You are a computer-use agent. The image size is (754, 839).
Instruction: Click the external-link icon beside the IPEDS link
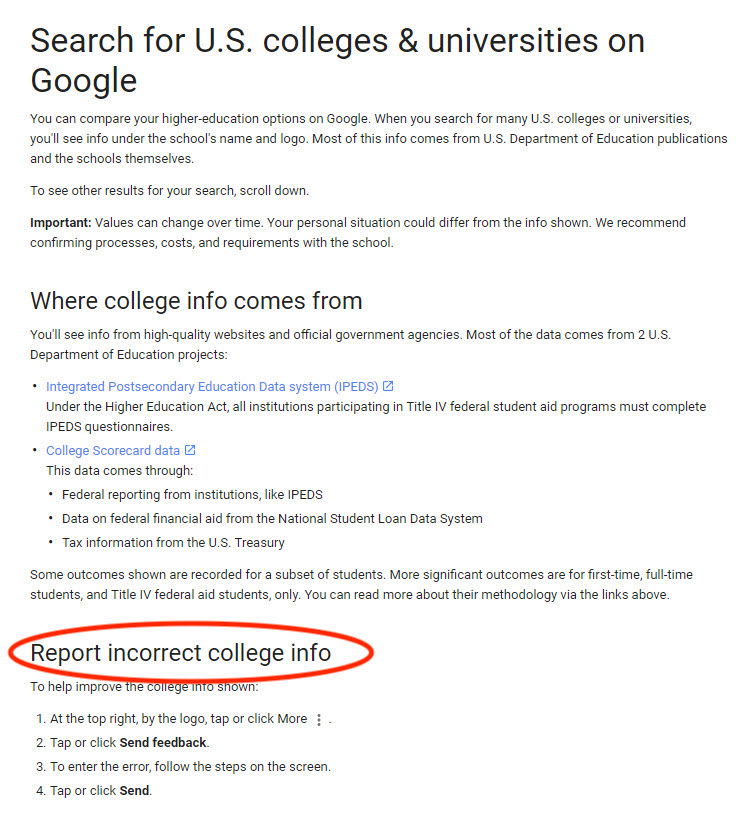point(388,386)
